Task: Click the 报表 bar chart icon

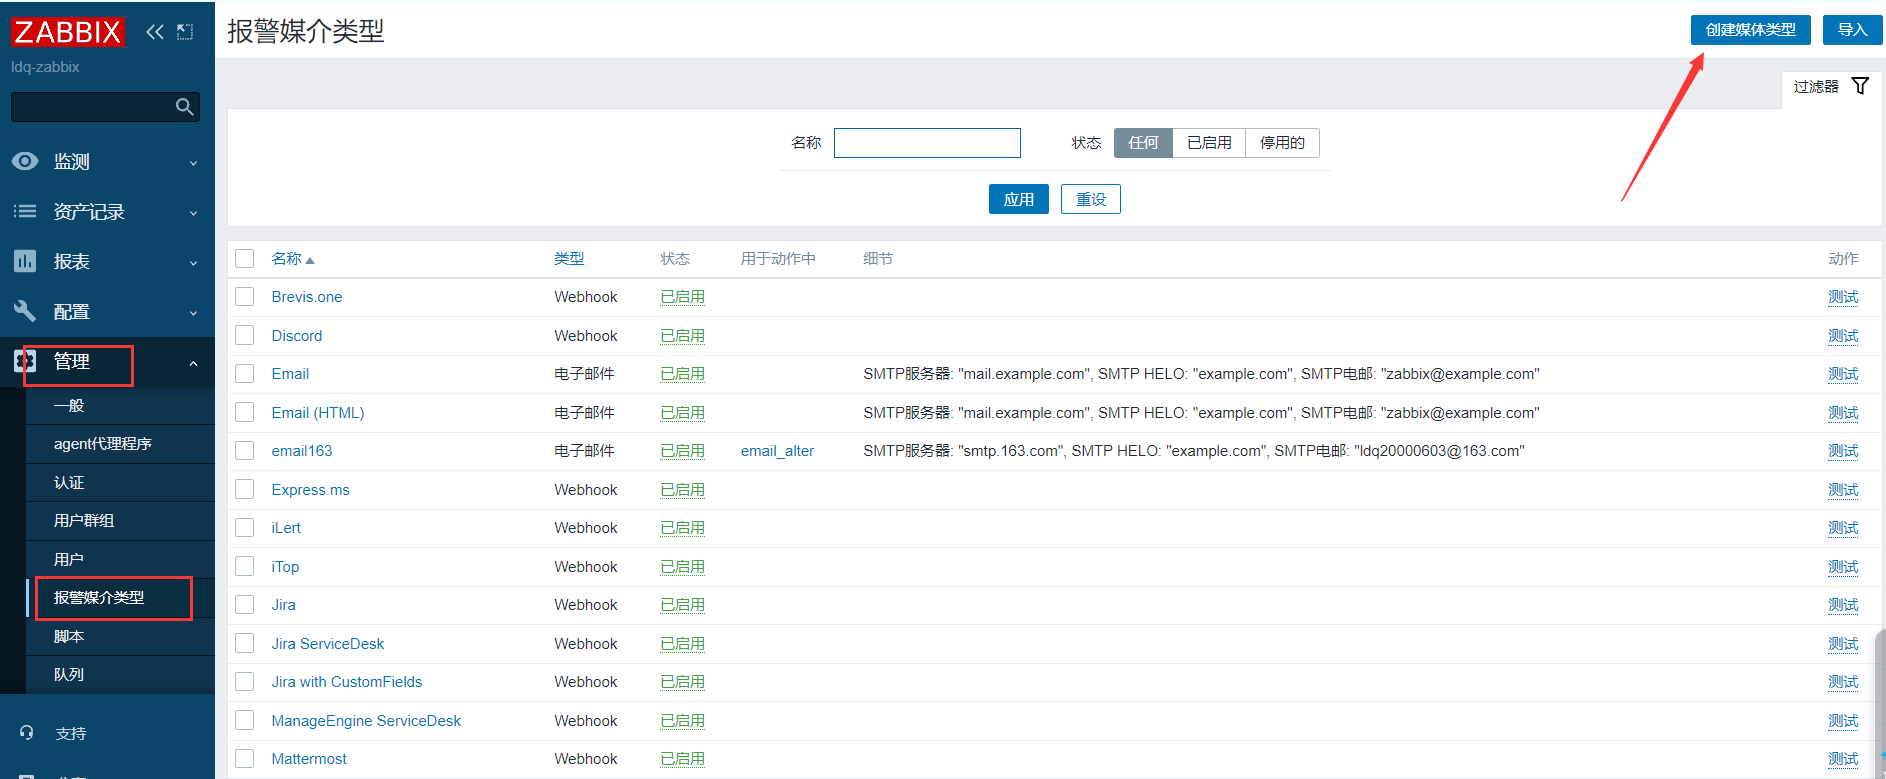Action: [x=25, y=261]
